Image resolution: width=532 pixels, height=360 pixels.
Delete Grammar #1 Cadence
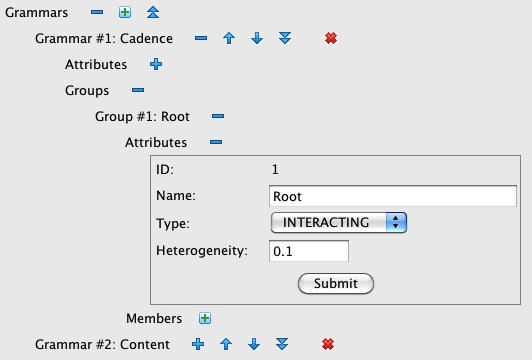tap(331, 38)
